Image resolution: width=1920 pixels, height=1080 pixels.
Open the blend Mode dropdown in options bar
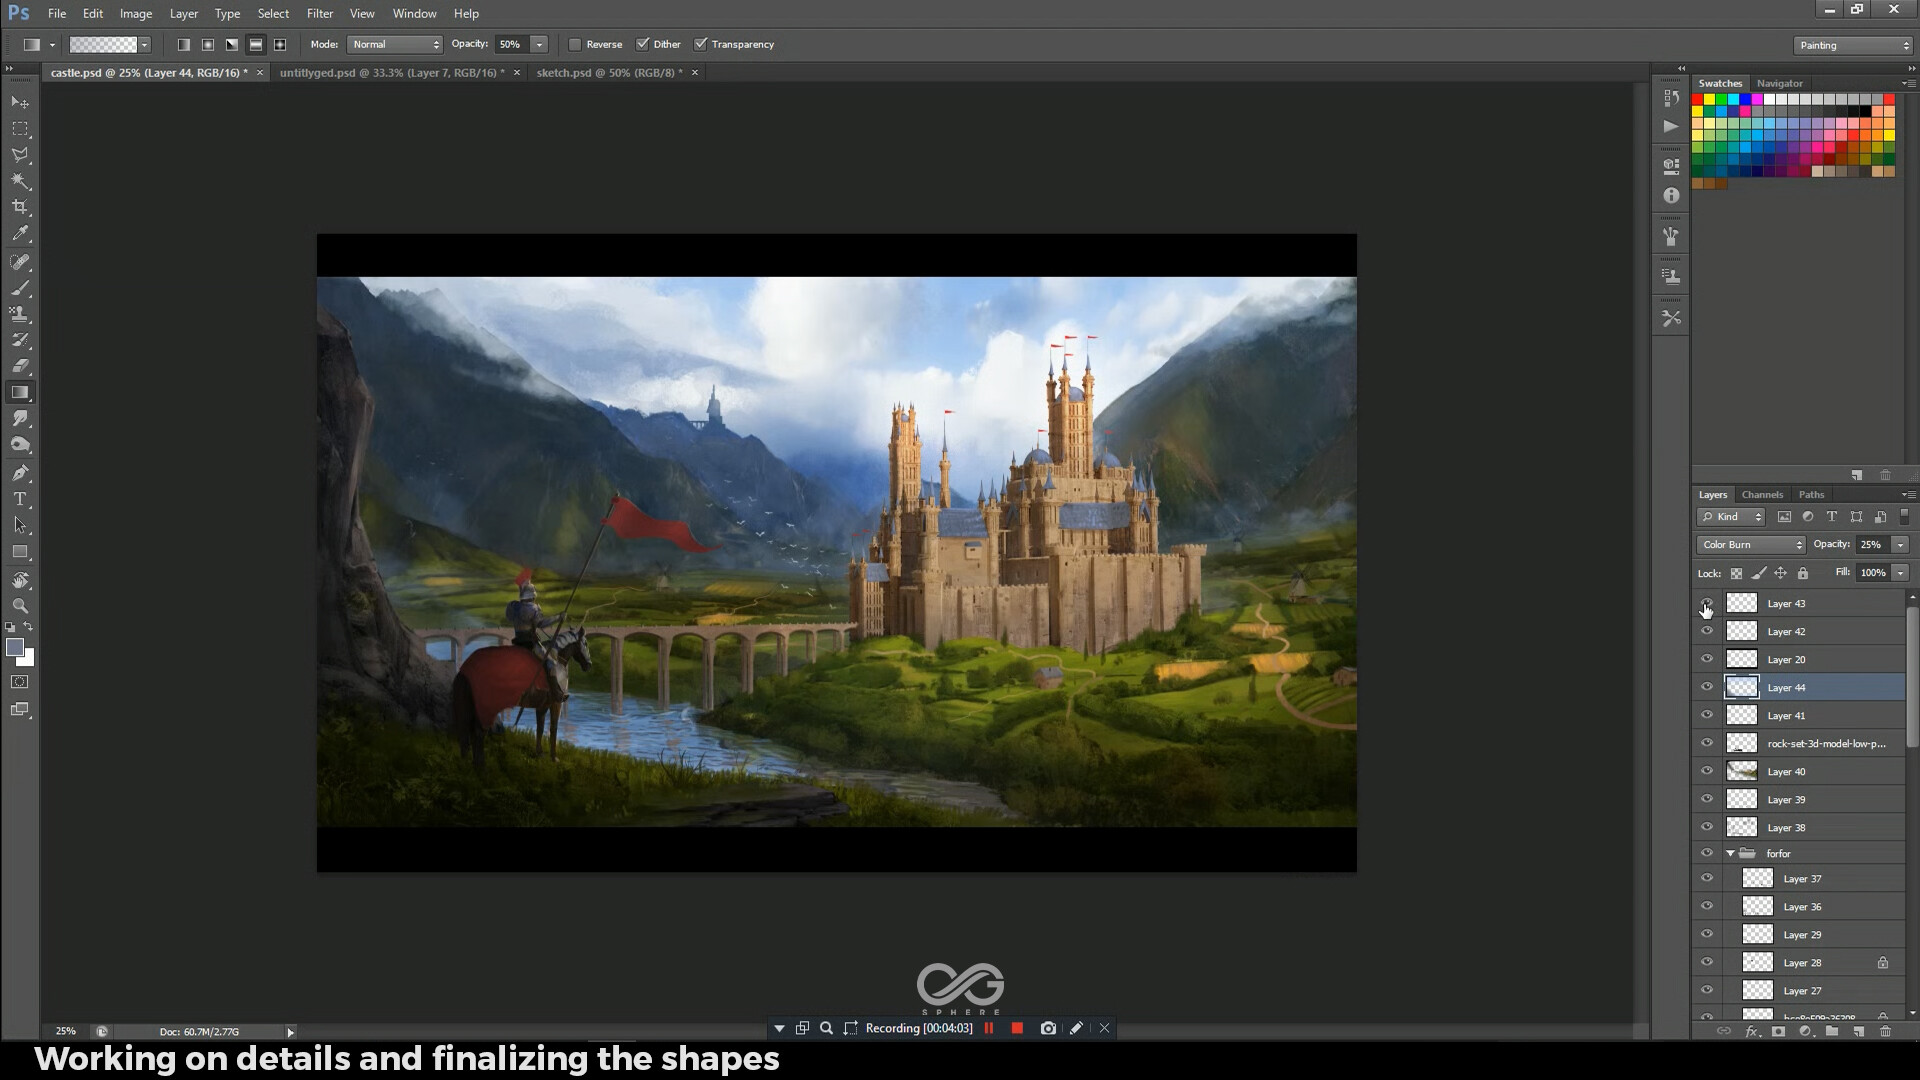[395, 44]
